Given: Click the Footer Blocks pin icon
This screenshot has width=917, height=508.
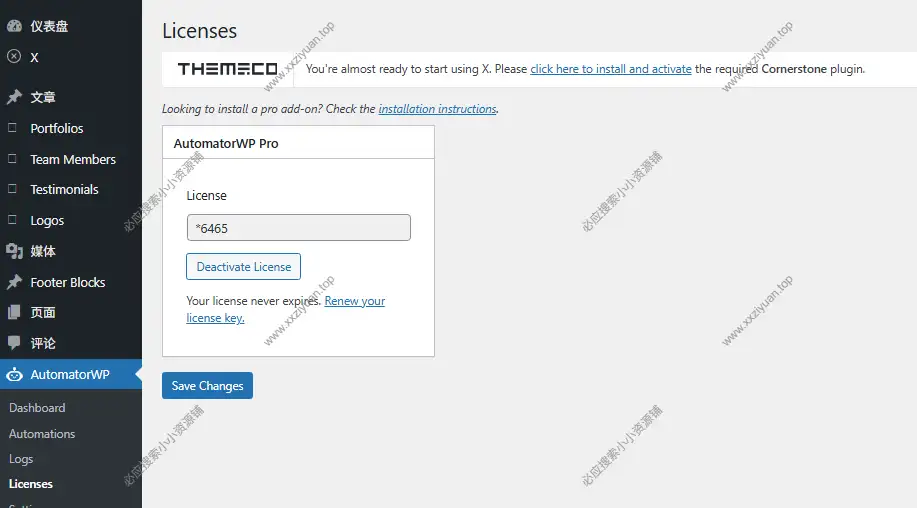Looking at the screenshot, I should tap(14, 282).
